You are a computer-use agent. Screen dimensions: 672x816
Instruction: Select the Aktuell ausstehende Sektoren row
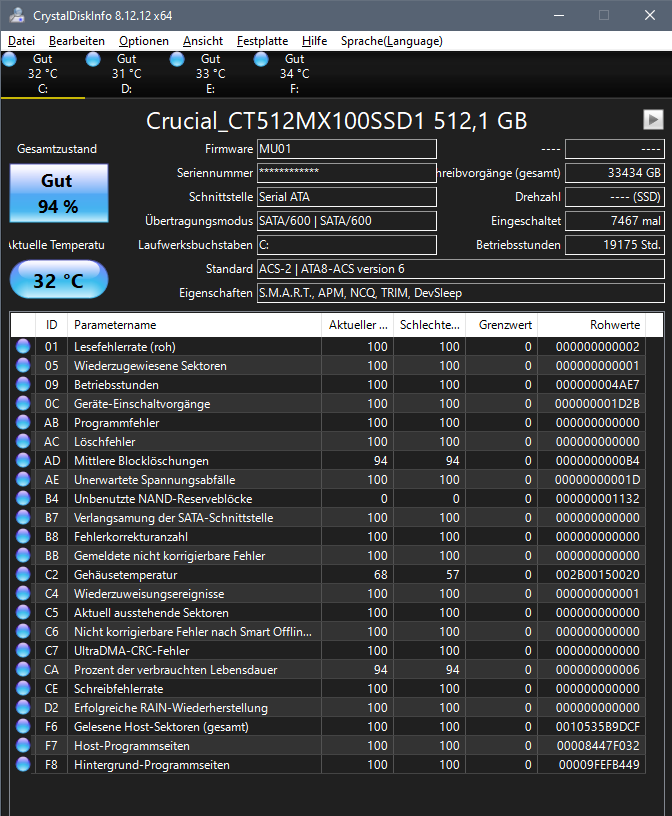(328, 613)
